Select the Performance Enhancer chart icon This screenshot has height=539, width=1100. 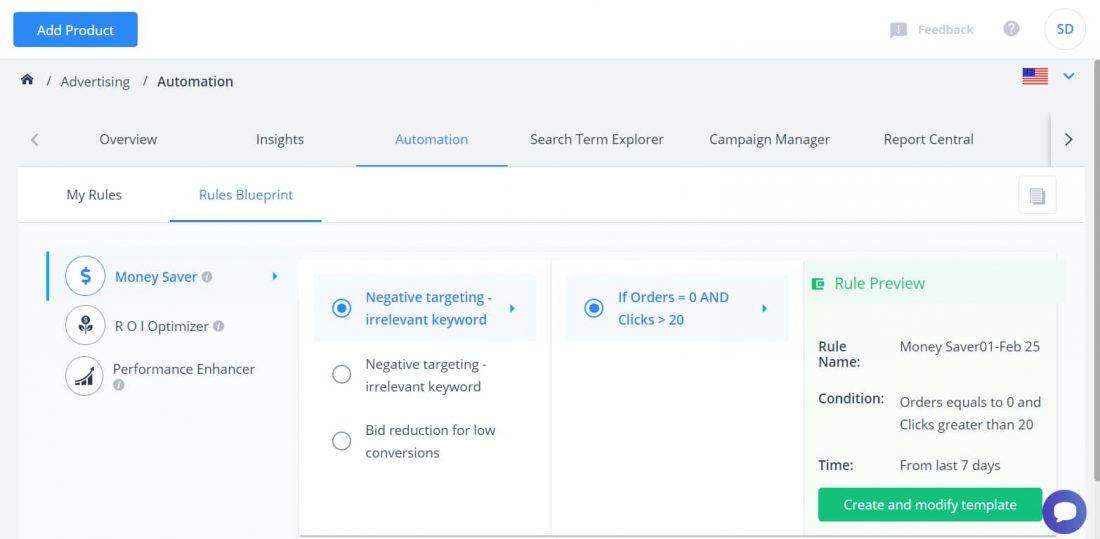[85, 375]
